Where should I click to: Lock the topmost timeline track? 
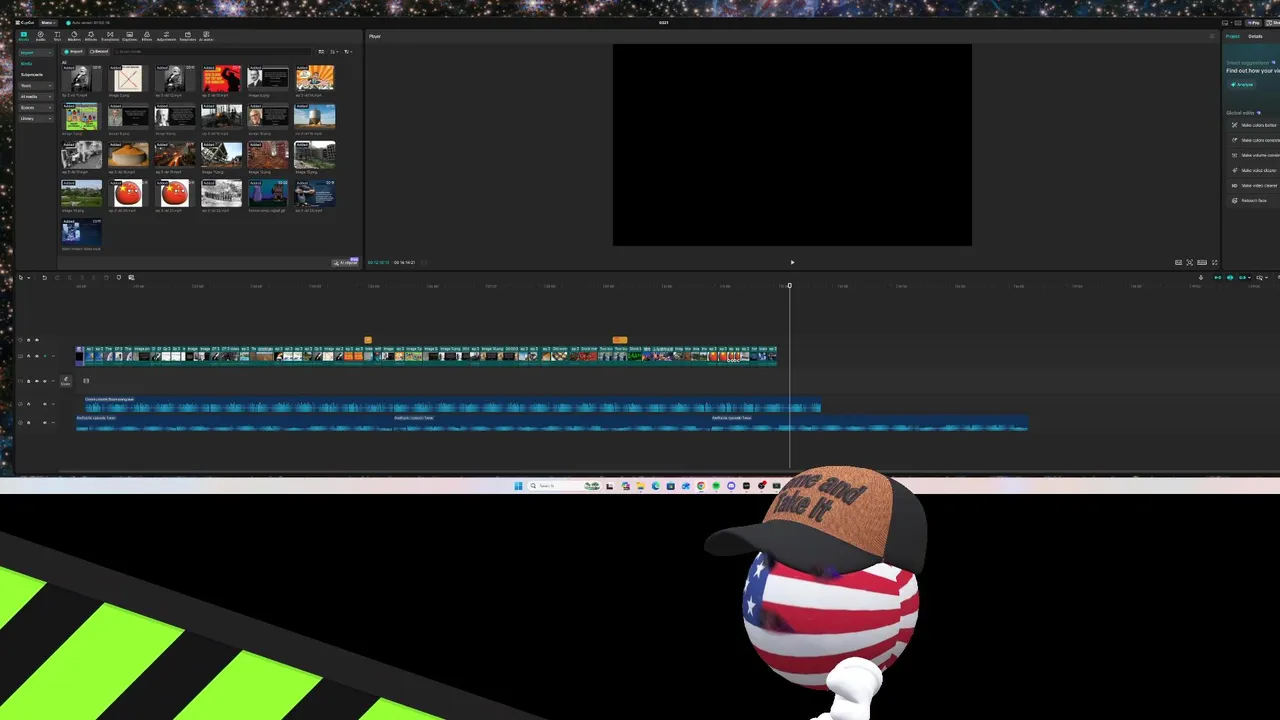28,340
